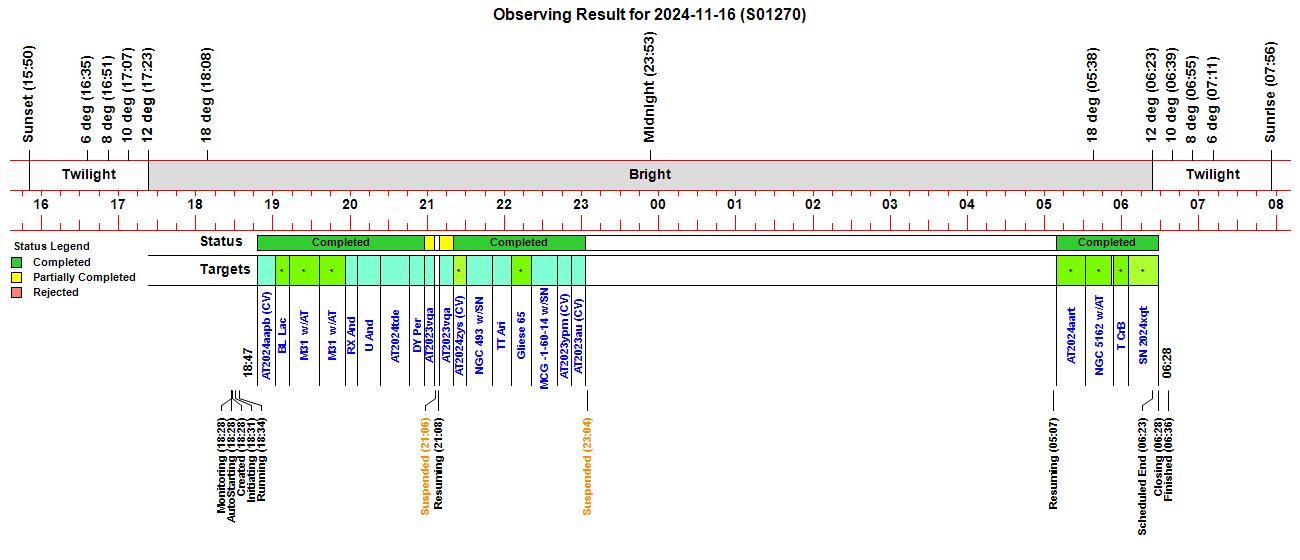
Task: Click the hour 03 tick on the time axis
Action: point(889,204)
